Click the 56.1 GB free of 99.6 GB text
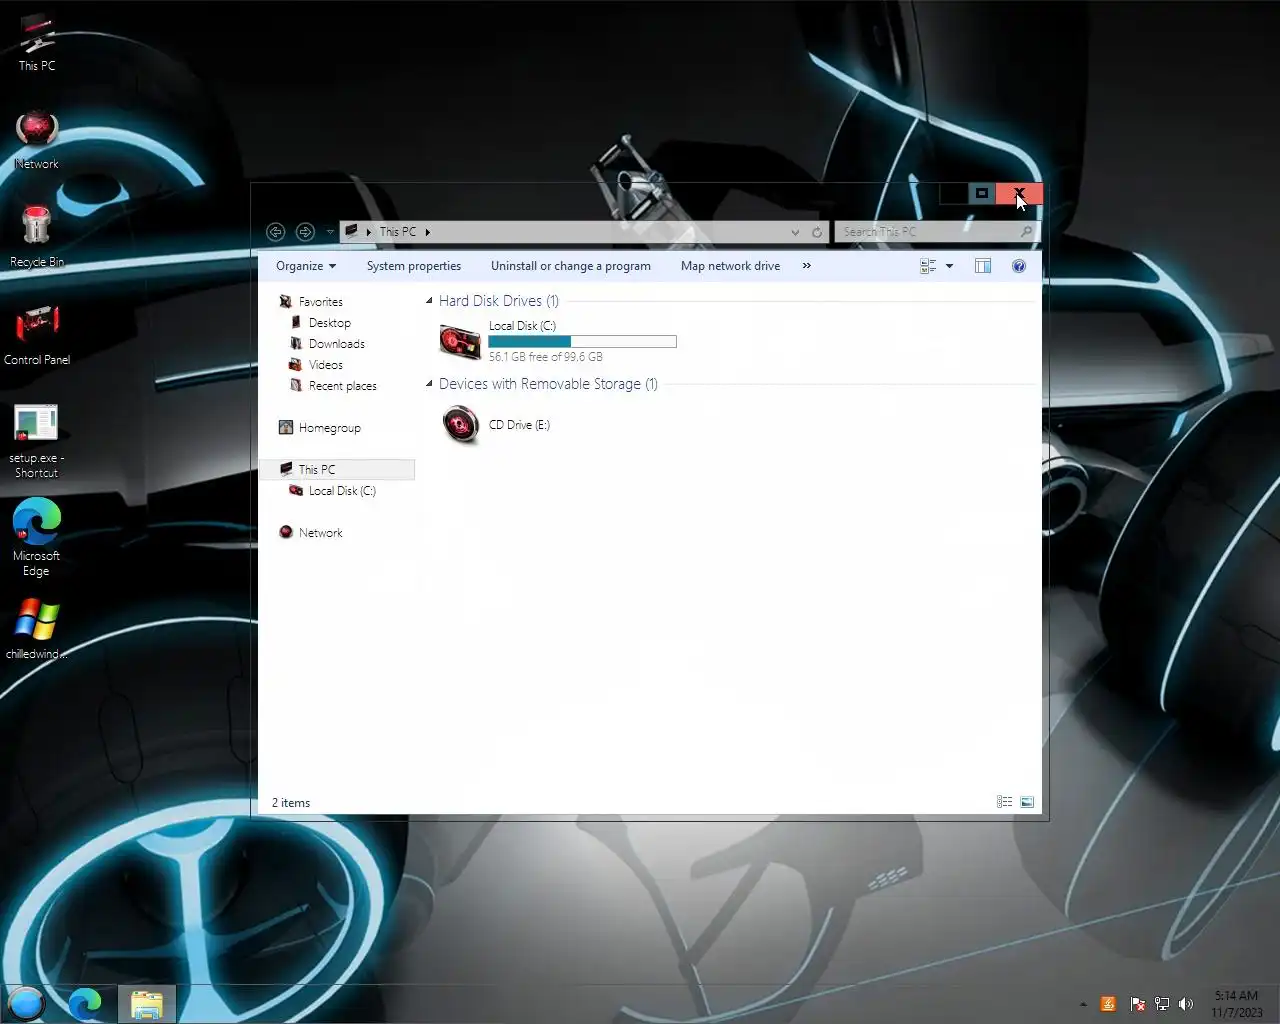The image size is (1280, 1024). tap(546, 357)
